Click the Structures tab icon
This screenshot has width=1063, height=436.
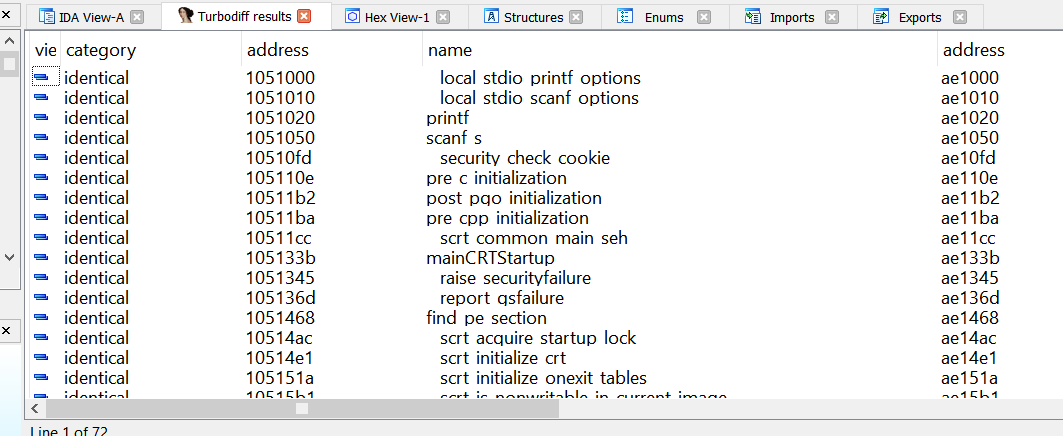(491, 17)
